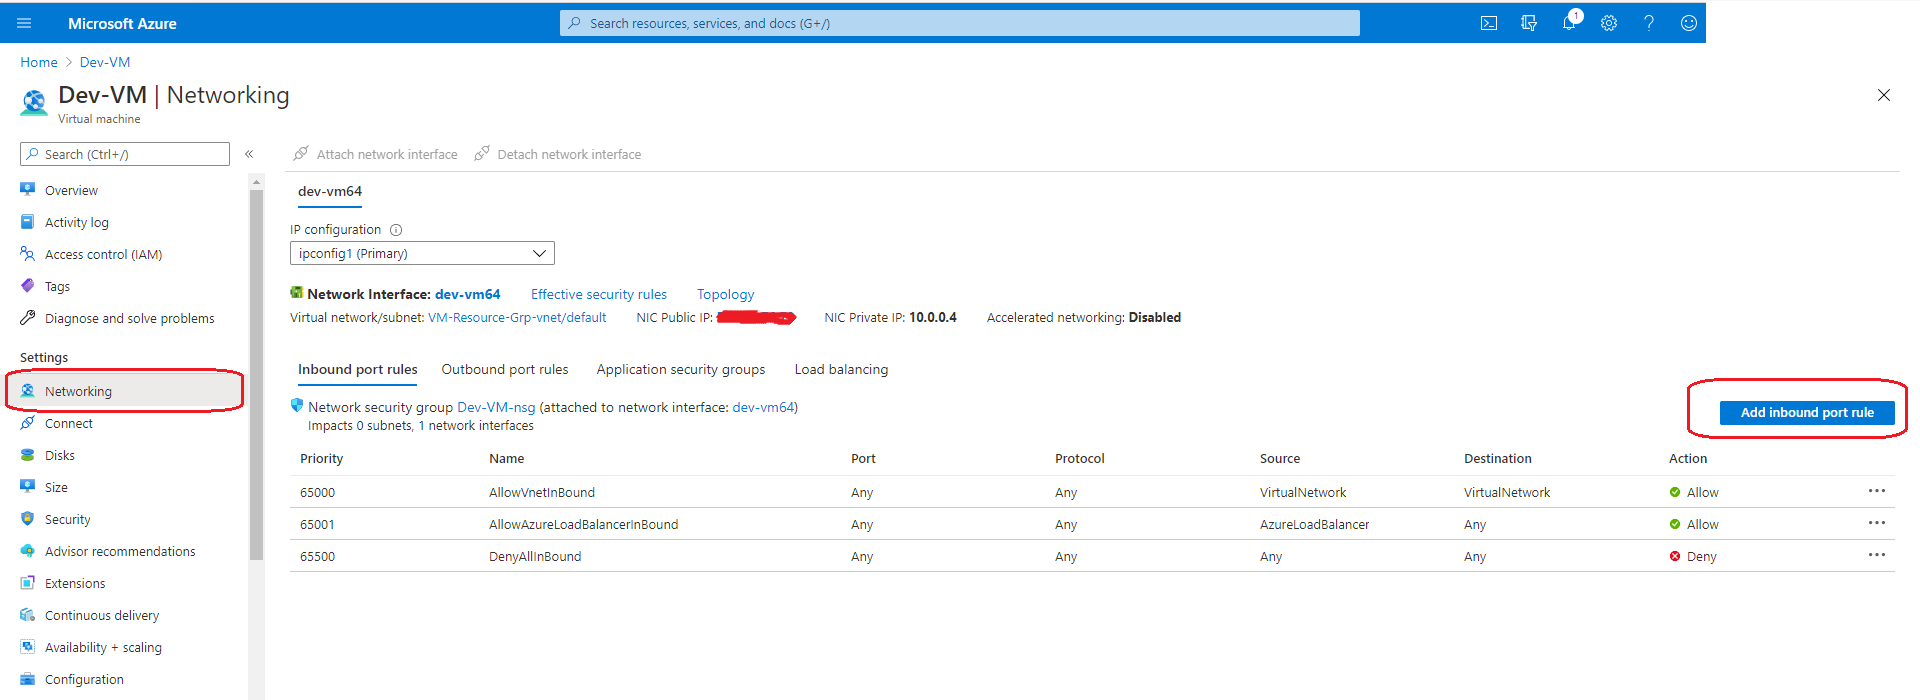Click the Access control (IAM) icon

coord(28,254)
